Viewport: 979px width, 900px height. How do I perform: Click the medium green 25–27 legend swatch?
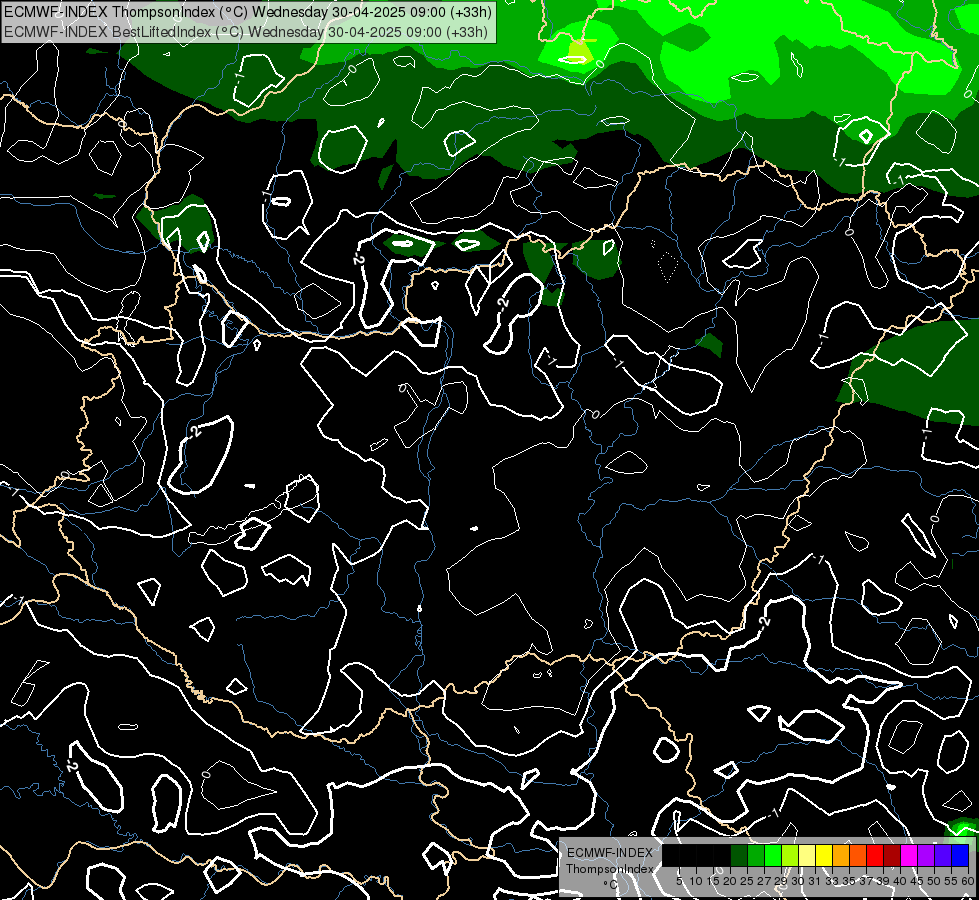point(756,855)
